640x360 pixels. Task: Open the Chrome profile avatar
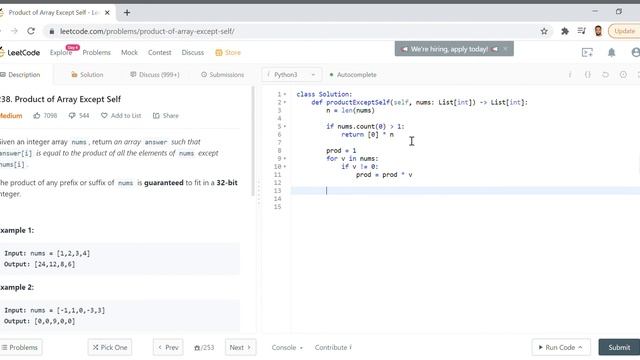(x=598, y=31)
